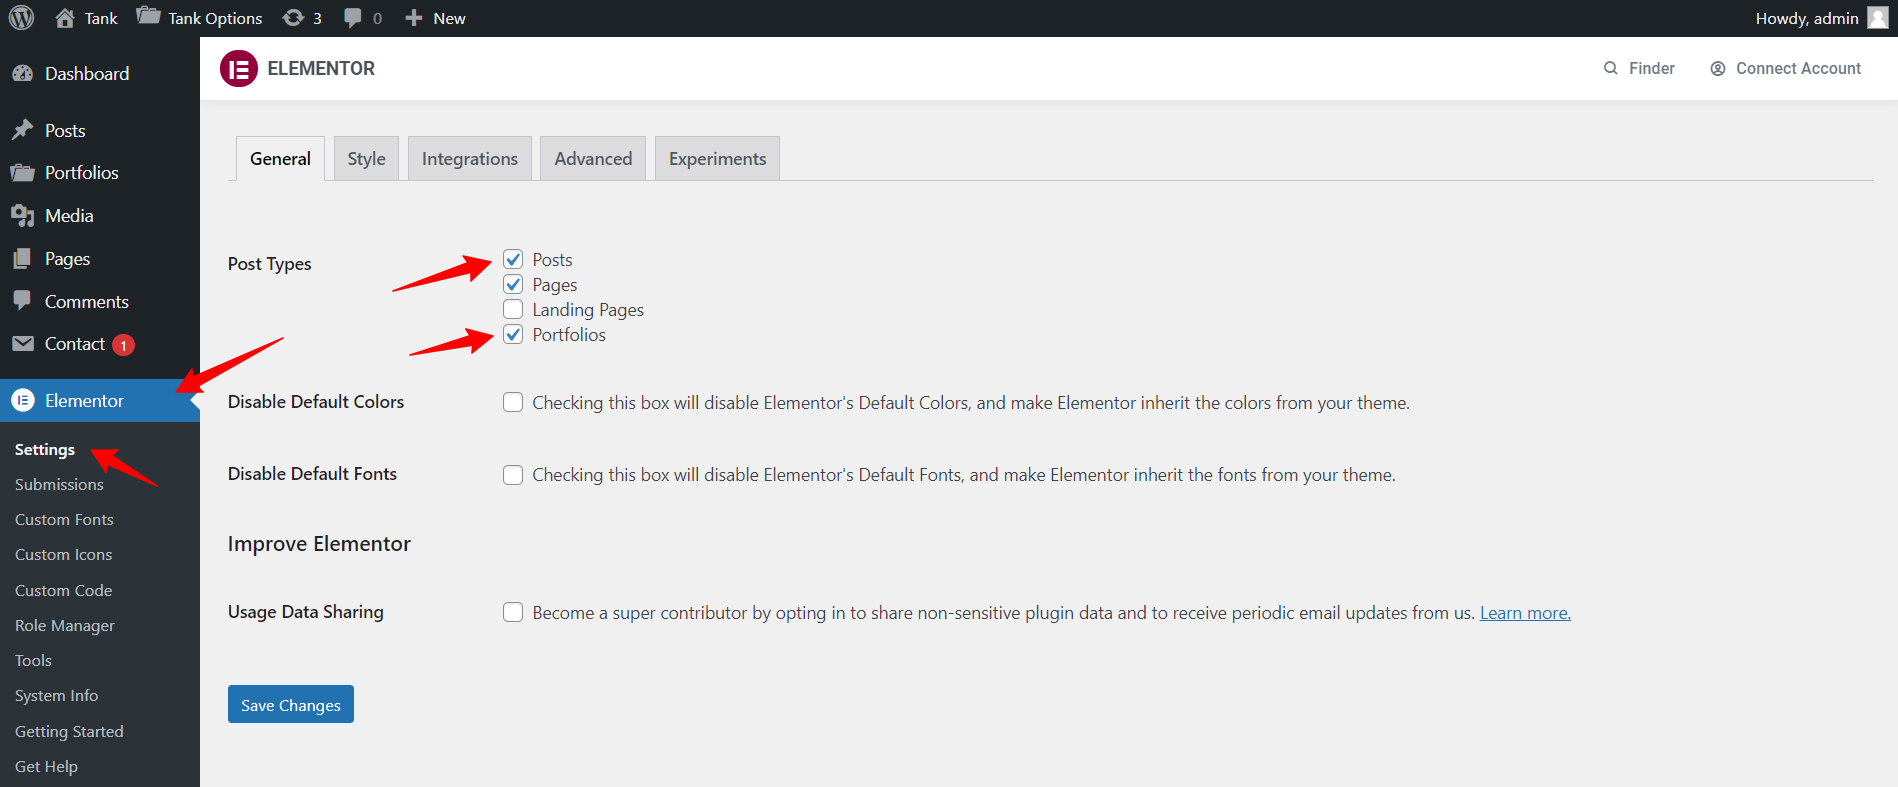The width and height of the screenshot is (1898, 787).
Task: Open the Custom Code submenu item
Action: click(63, 591)
